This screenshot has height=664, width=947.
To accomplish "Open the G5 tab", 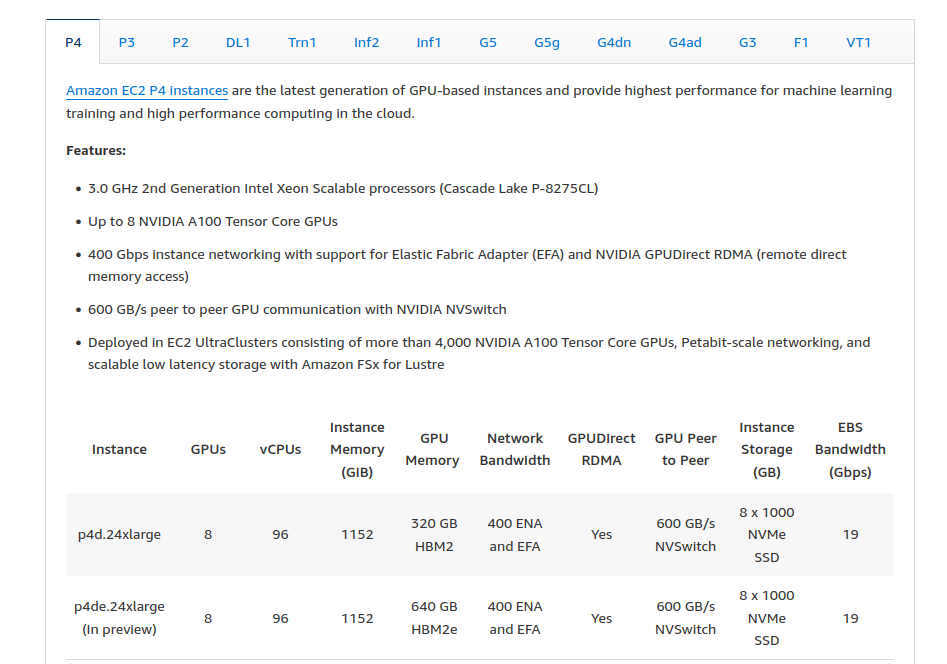I will coord(488,42).
